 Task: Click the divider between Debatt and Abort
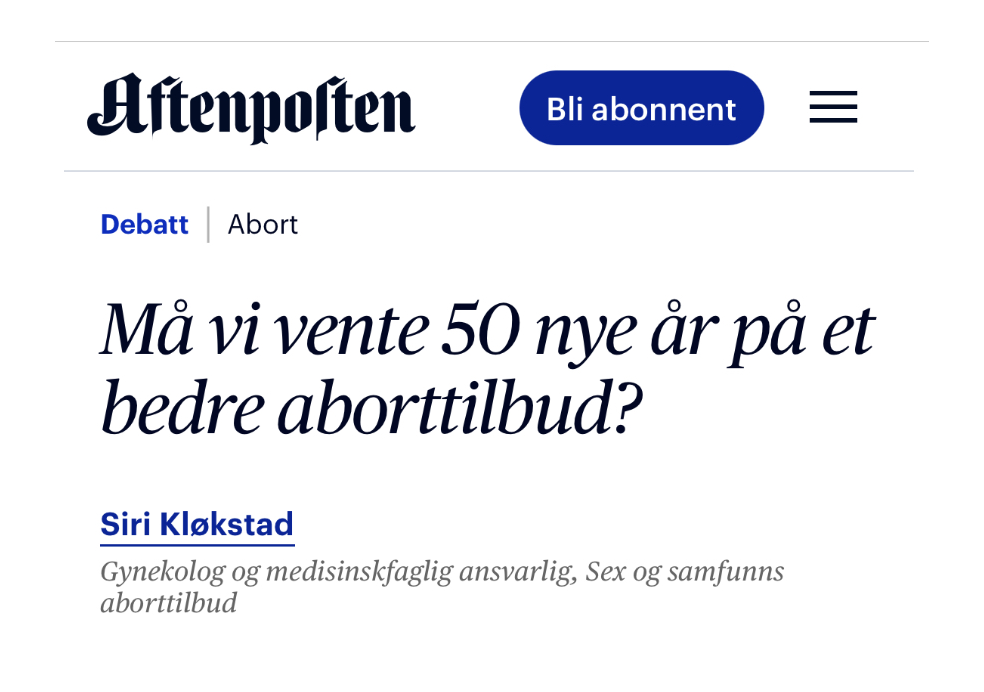click(x=208, y=224)
